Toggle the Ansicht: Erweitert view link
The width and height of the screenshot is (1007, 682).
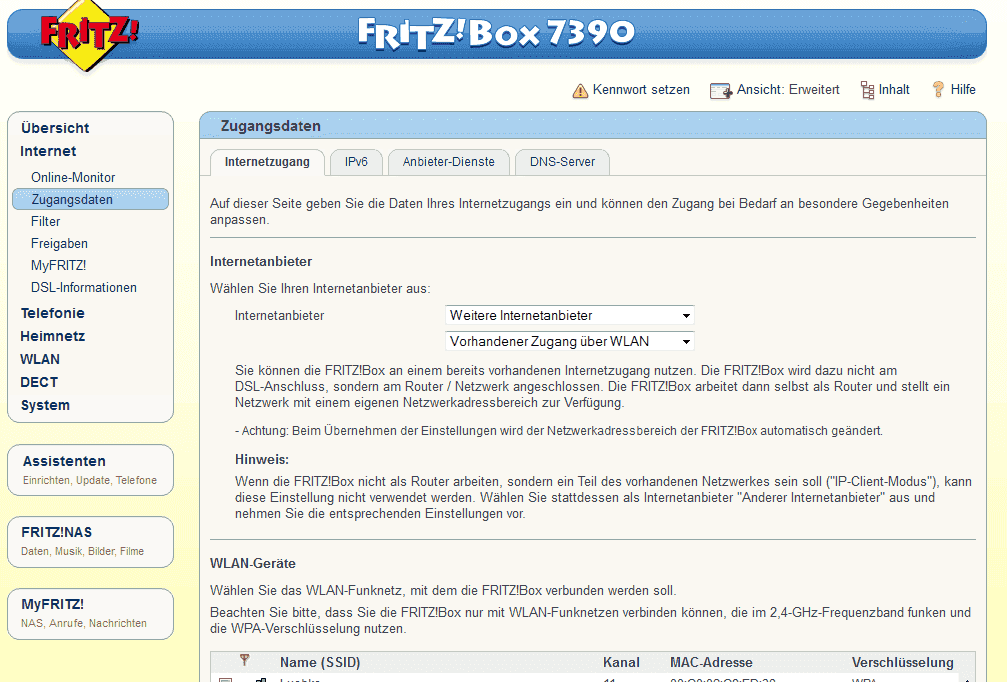(788, 90)
